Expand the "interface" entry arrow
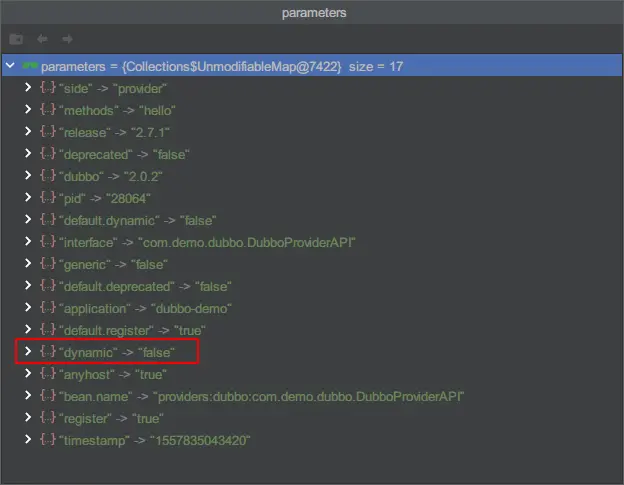Image resolution: width=624 pixels, height=485 pixels. (x=28, y=242)
